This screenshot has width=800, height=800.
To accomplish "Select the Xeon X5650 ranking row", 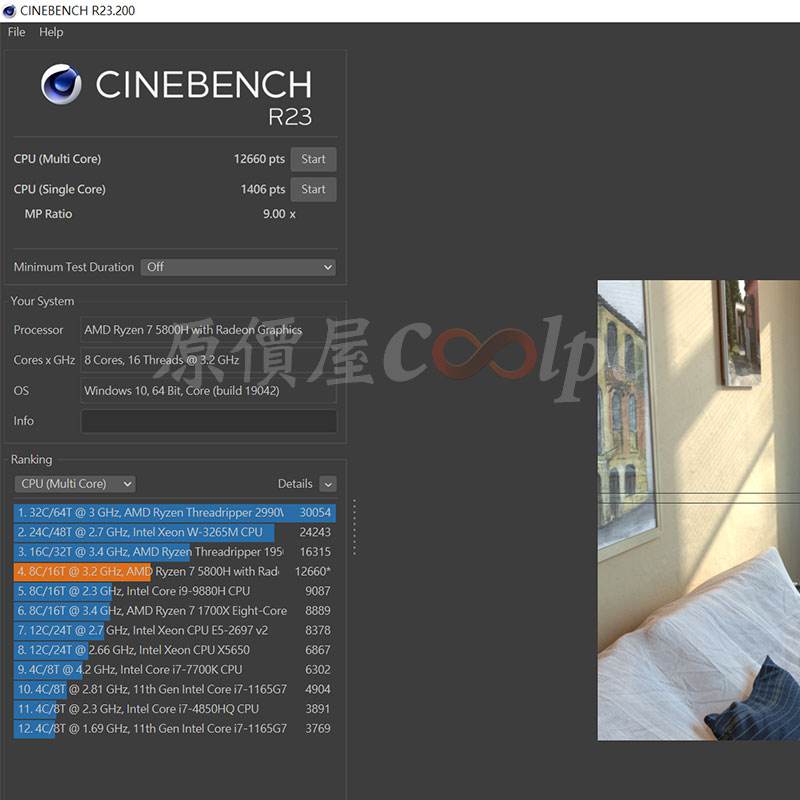I will pyautogui.click(x=174, y=650).
